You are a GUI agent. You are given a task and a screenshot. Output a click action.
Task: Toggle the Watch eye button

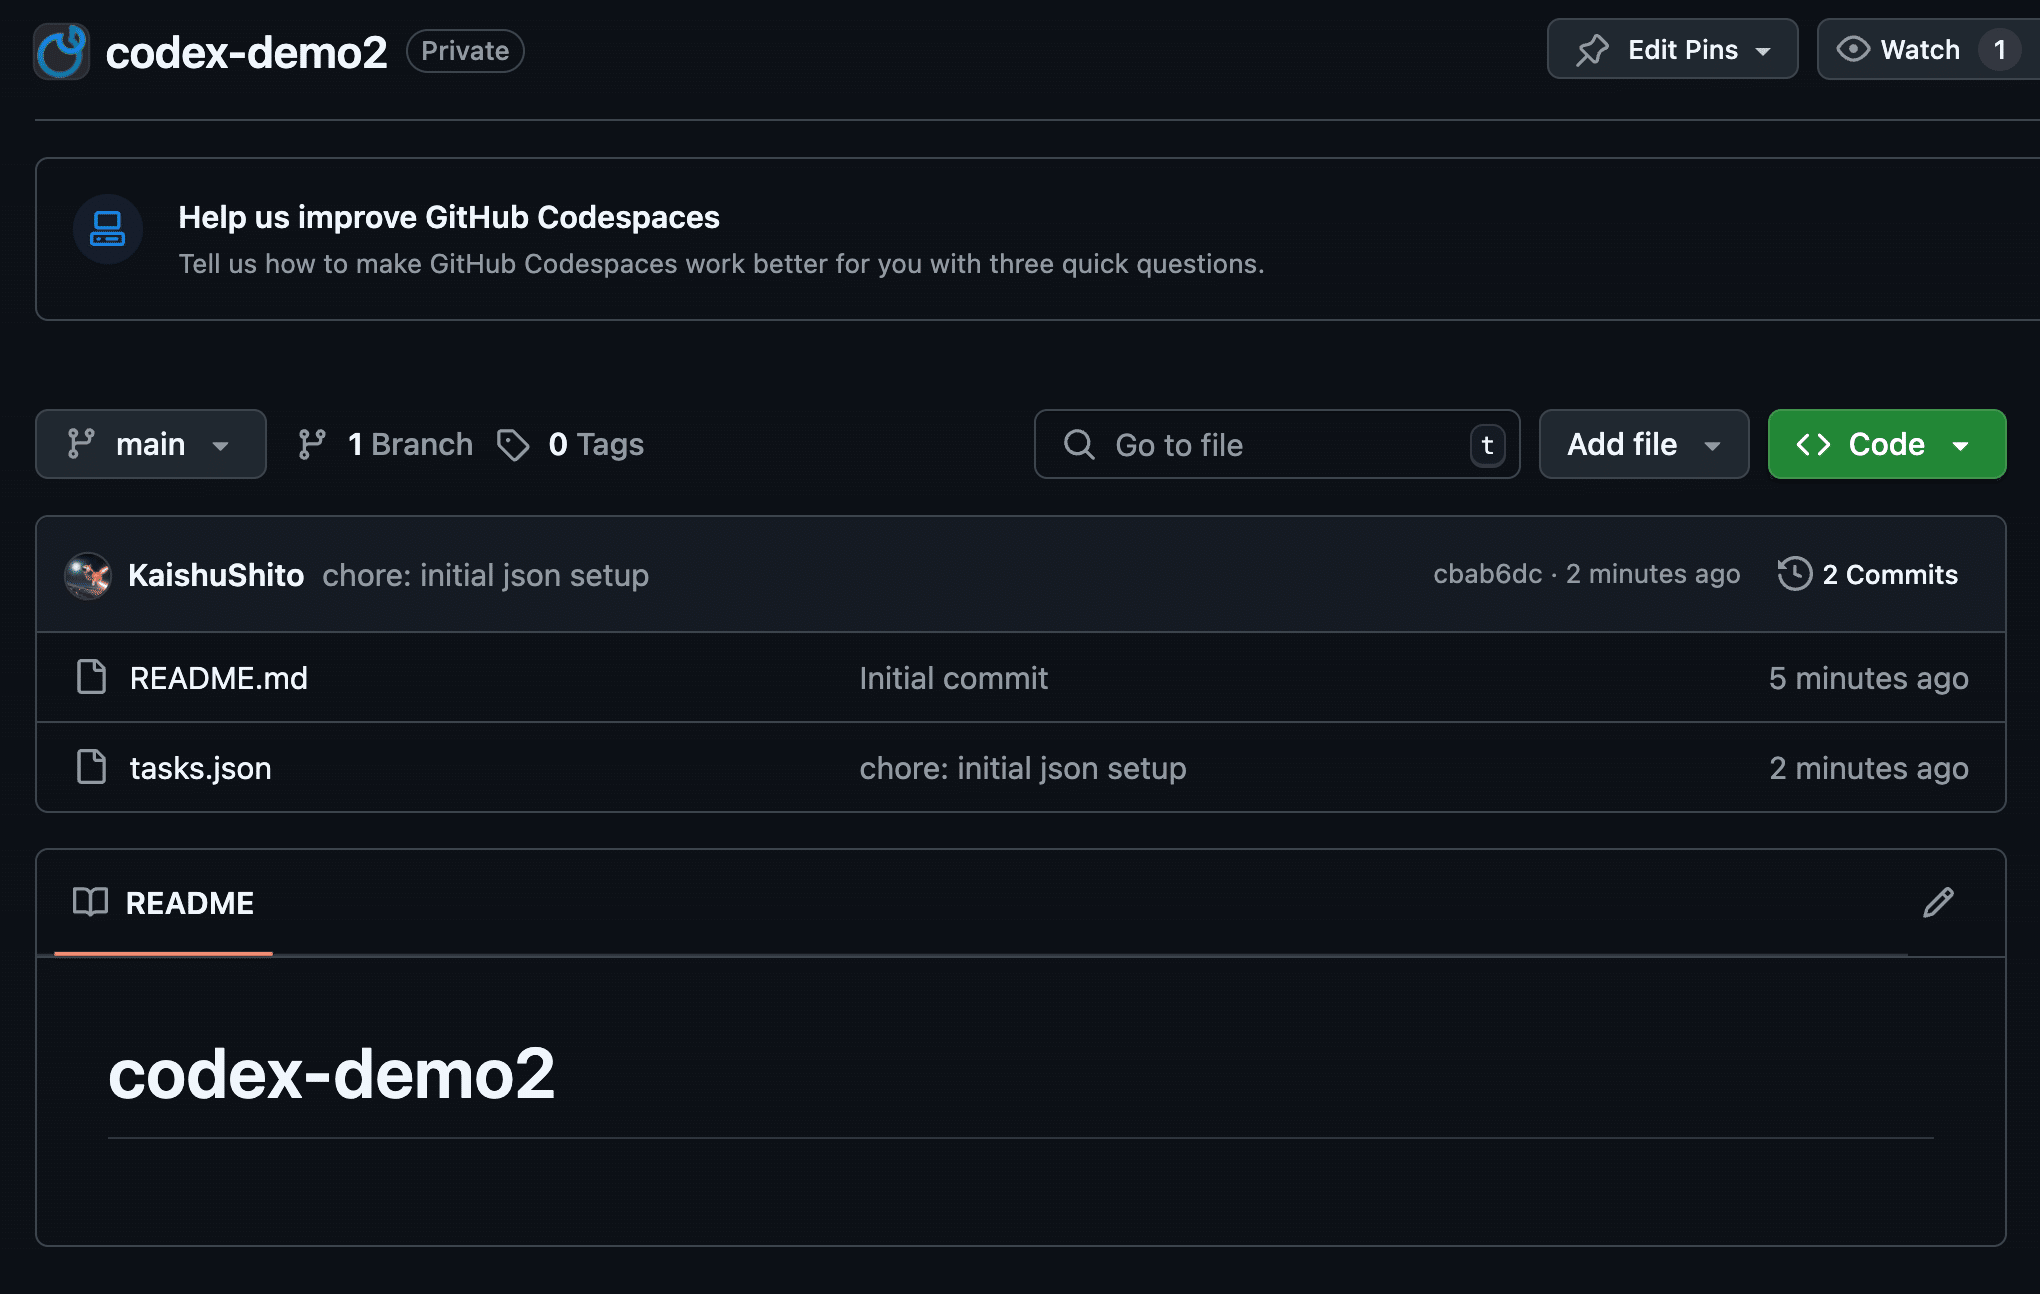[1898, 50]
